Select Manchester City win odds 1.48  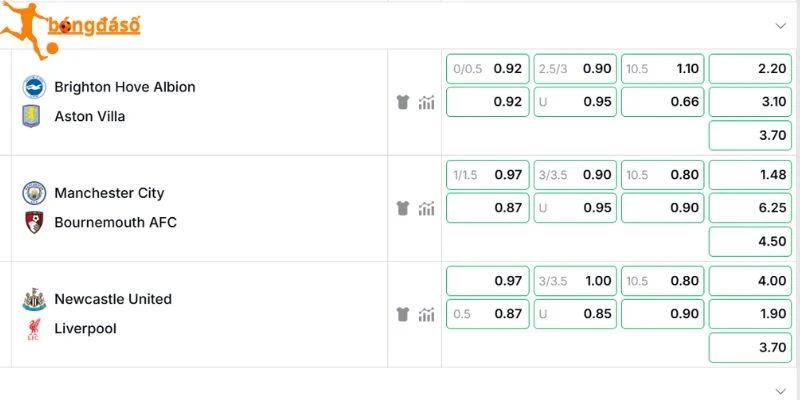click(750, 175)
